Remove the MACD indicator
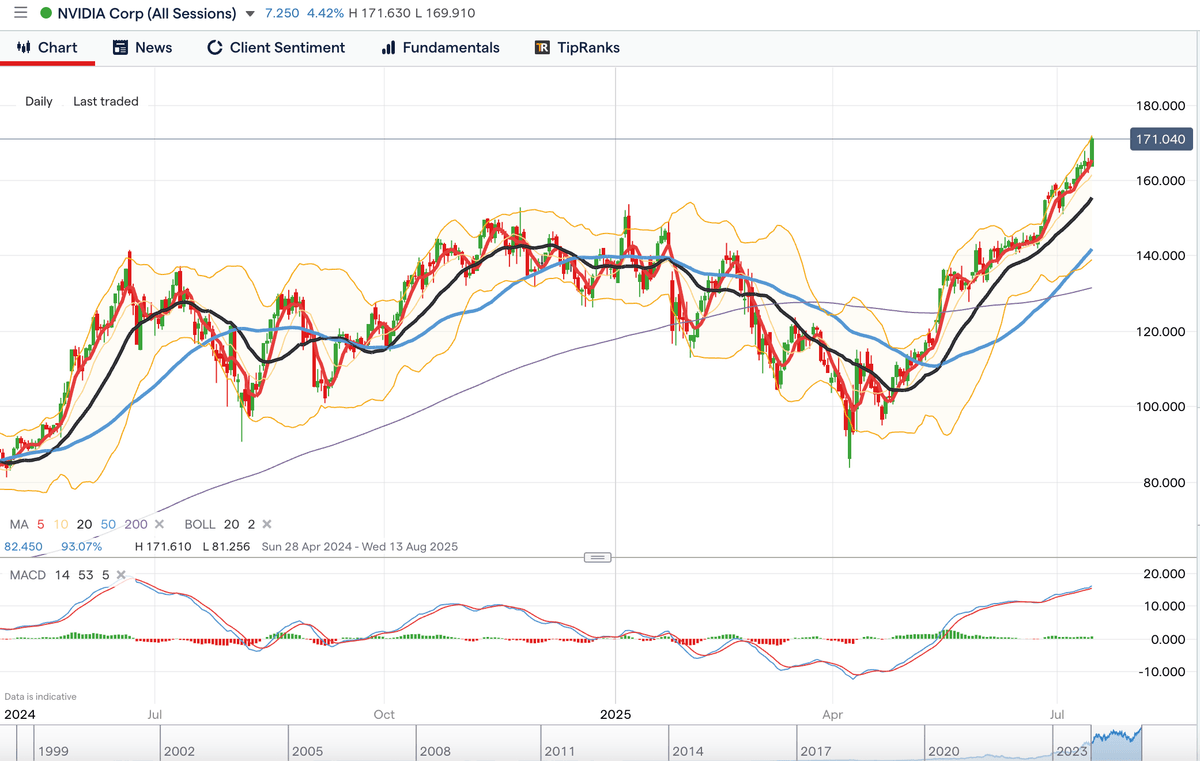Viewport: 1200px width, 761px height. [121, 575]
